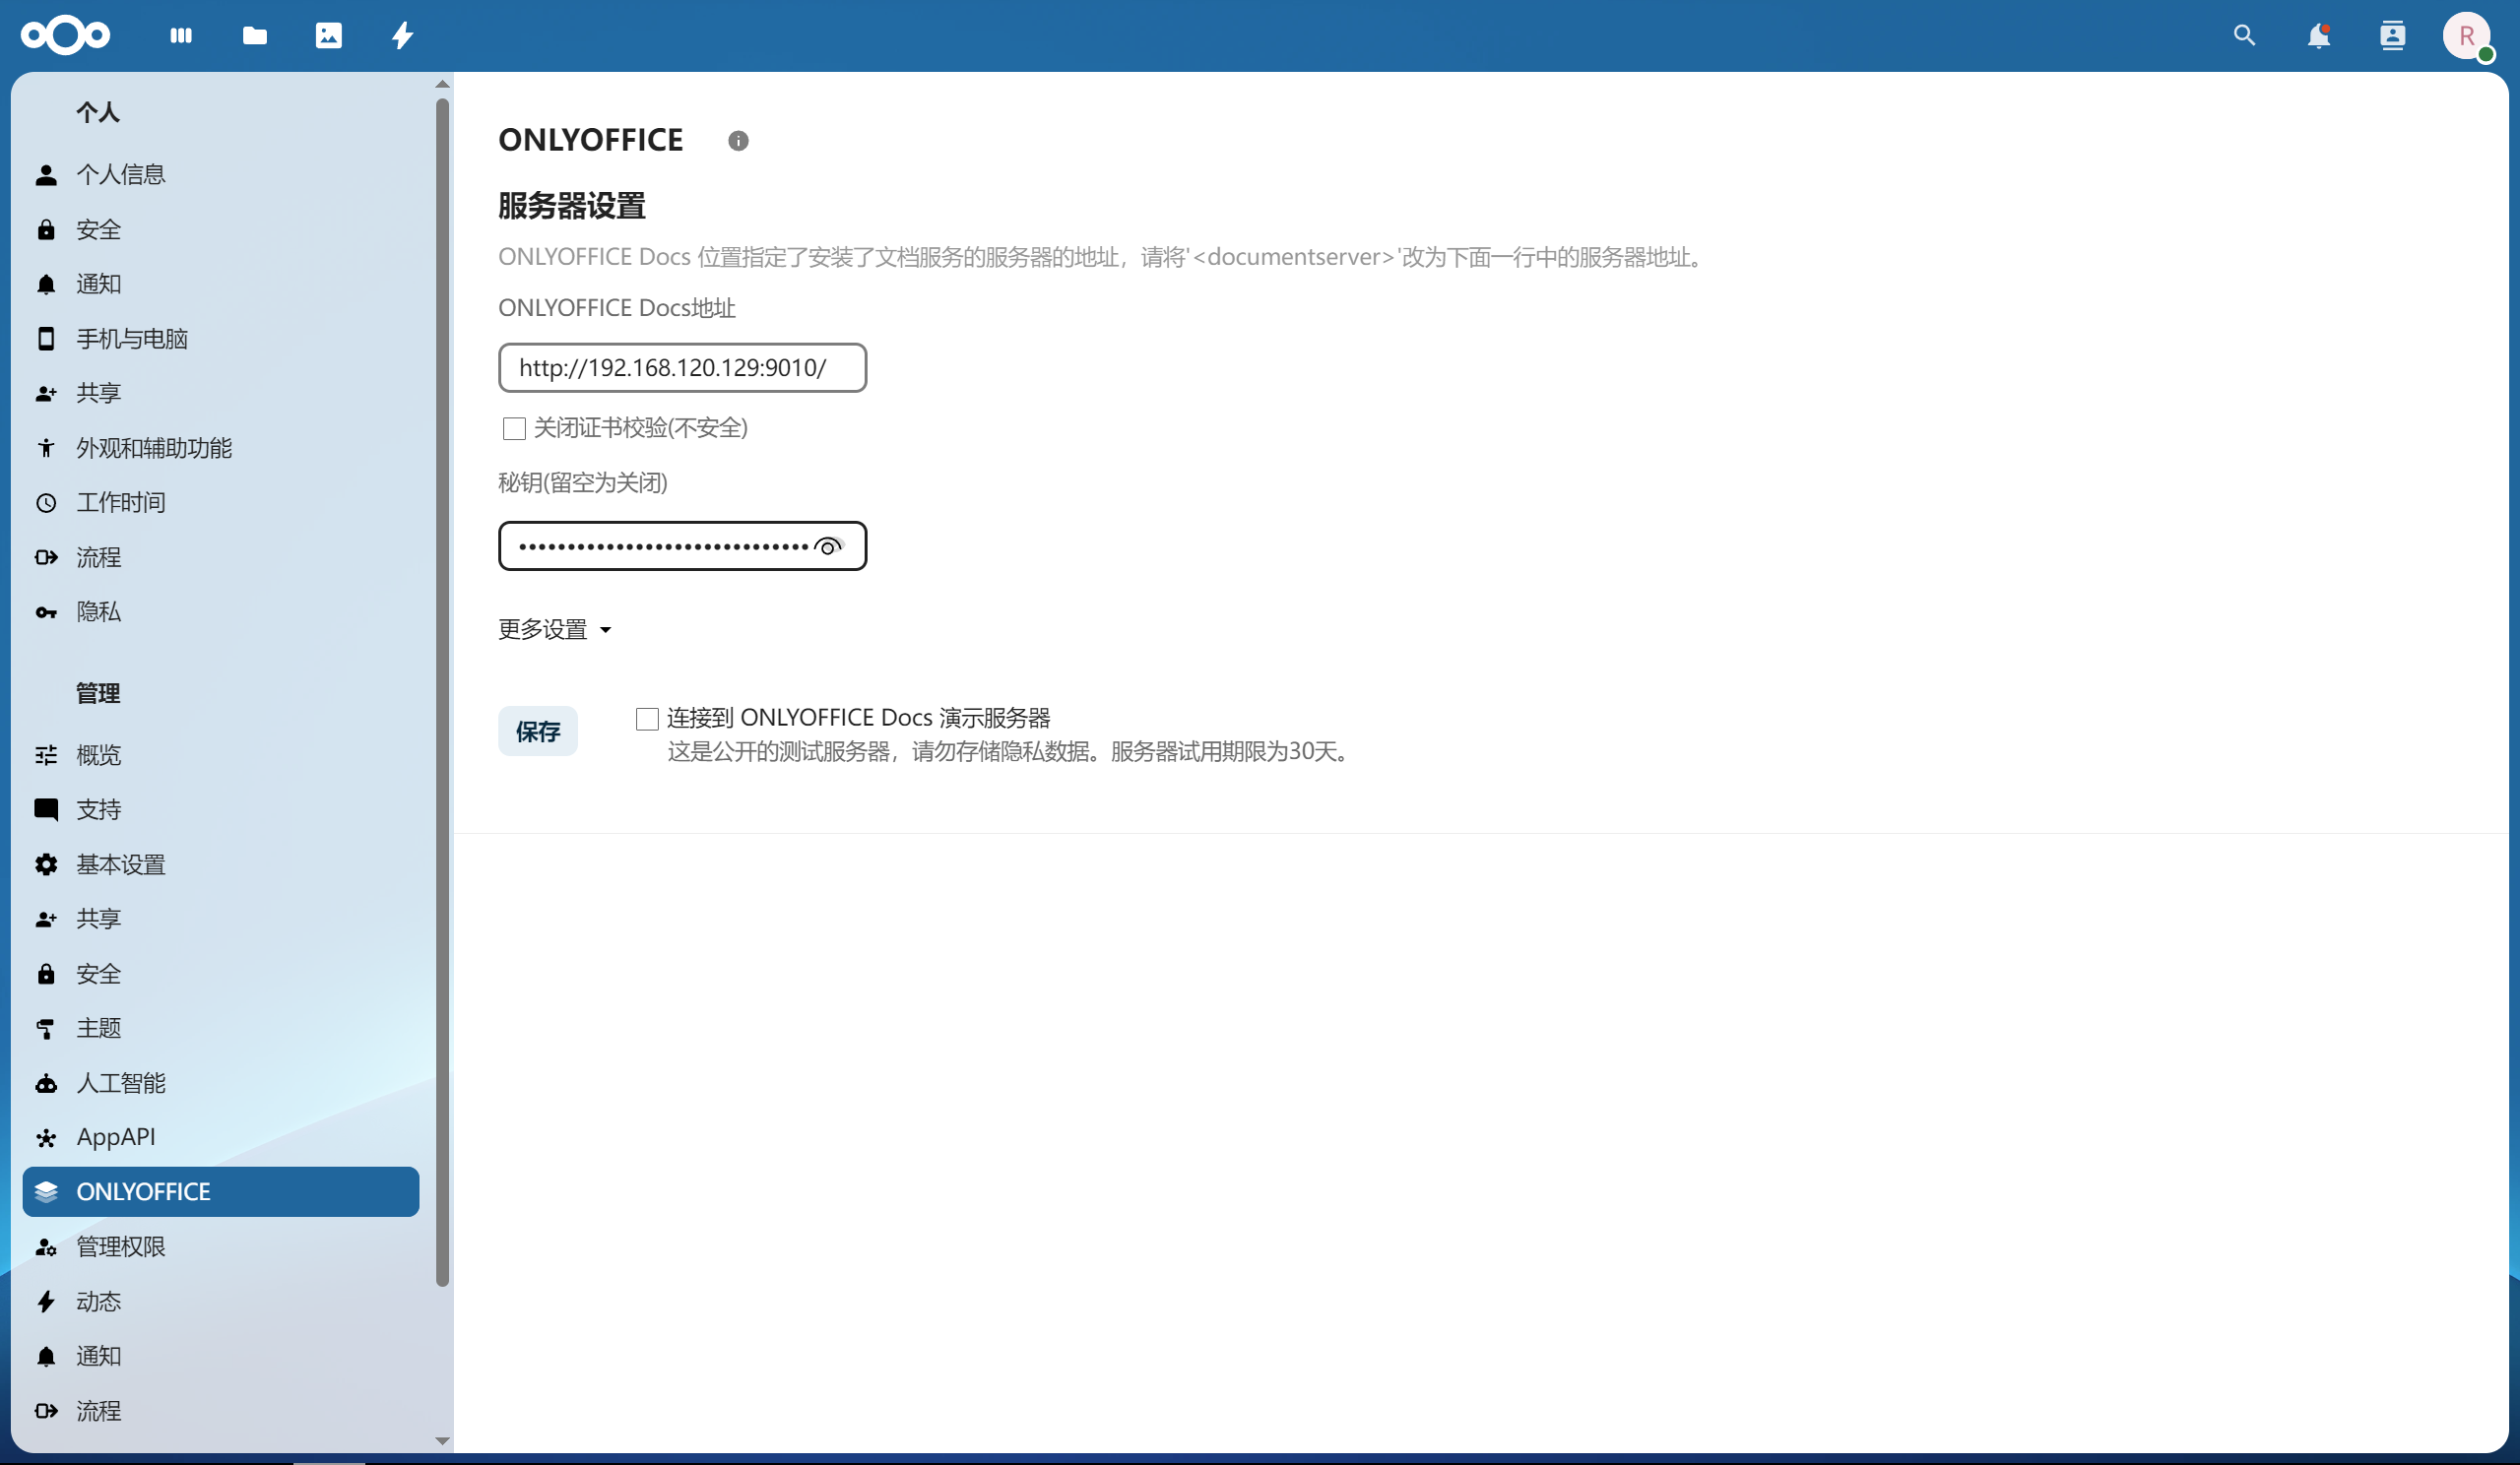Viewport: 2520px width, 1465px height.
Task: Open 外观和辅助功能 settings
Action: [x=221, y=448]
